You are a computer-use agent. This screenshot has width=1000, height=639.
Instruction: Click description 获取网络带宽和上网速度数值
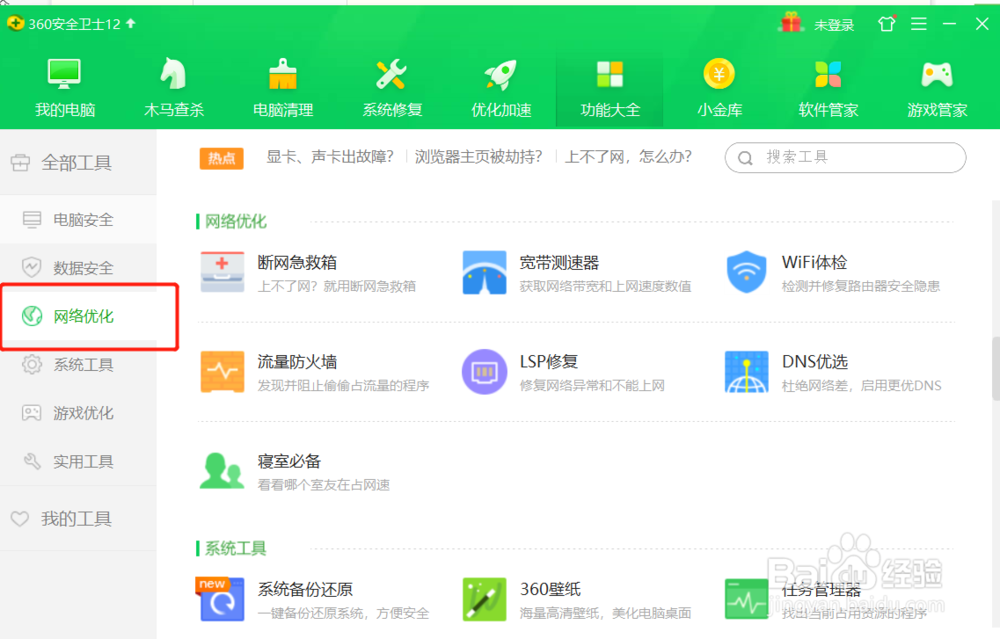pyautogui.click(x=605, y=286)
